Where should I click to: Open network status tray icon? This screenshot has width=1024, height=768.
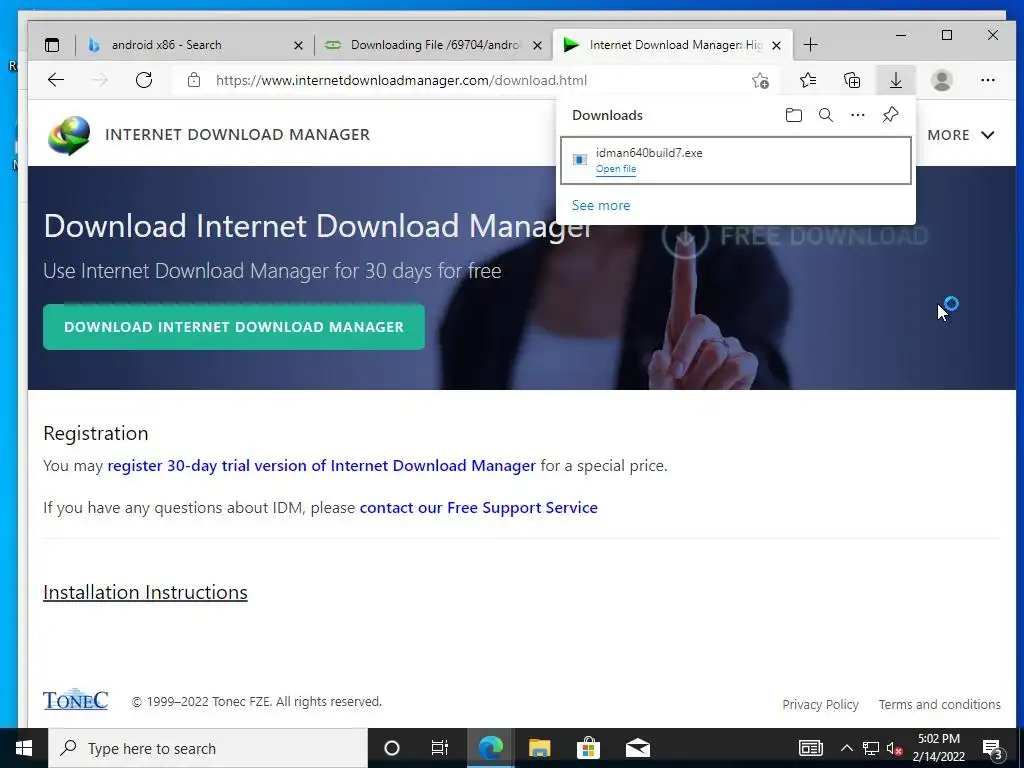(871, 748)
